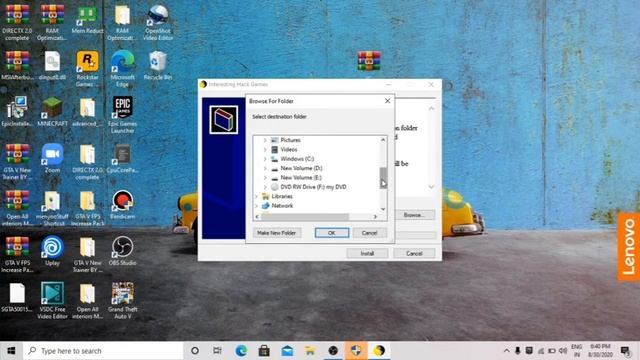Select the VSDC Free Video Editor icon
The width and height of the screenshot is (640, 360).
52,294
